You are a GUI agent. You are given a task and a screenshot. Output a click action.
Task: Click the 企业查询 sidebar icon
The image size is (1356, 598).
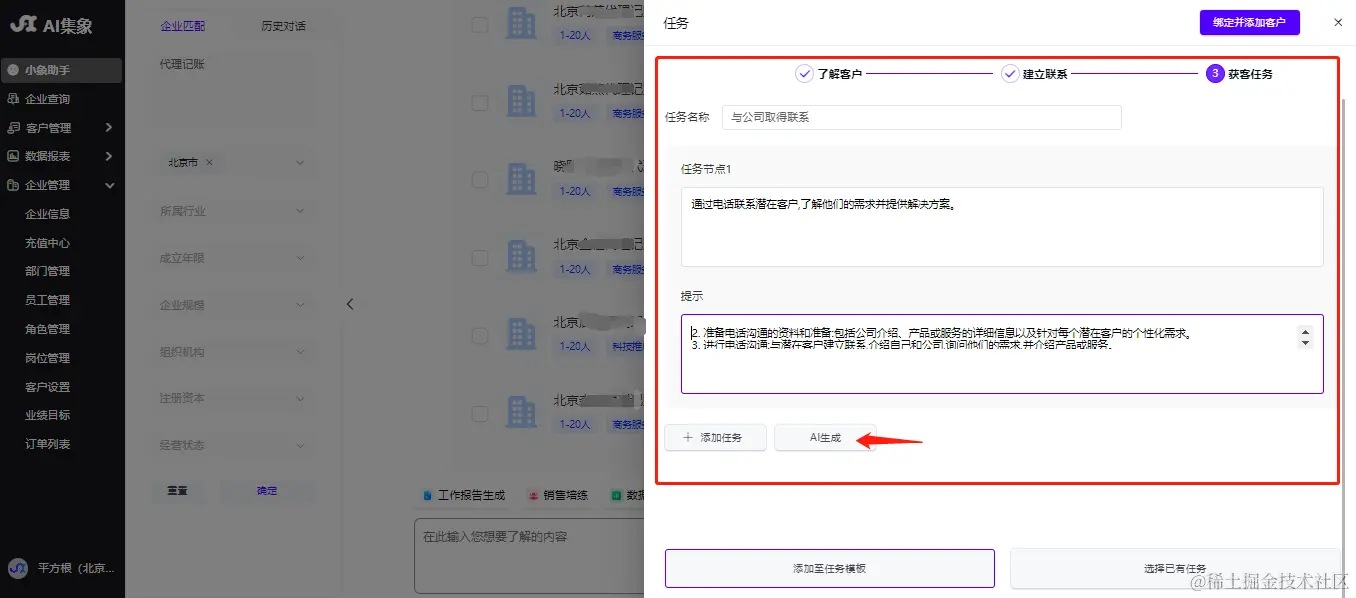click(13, 99)
